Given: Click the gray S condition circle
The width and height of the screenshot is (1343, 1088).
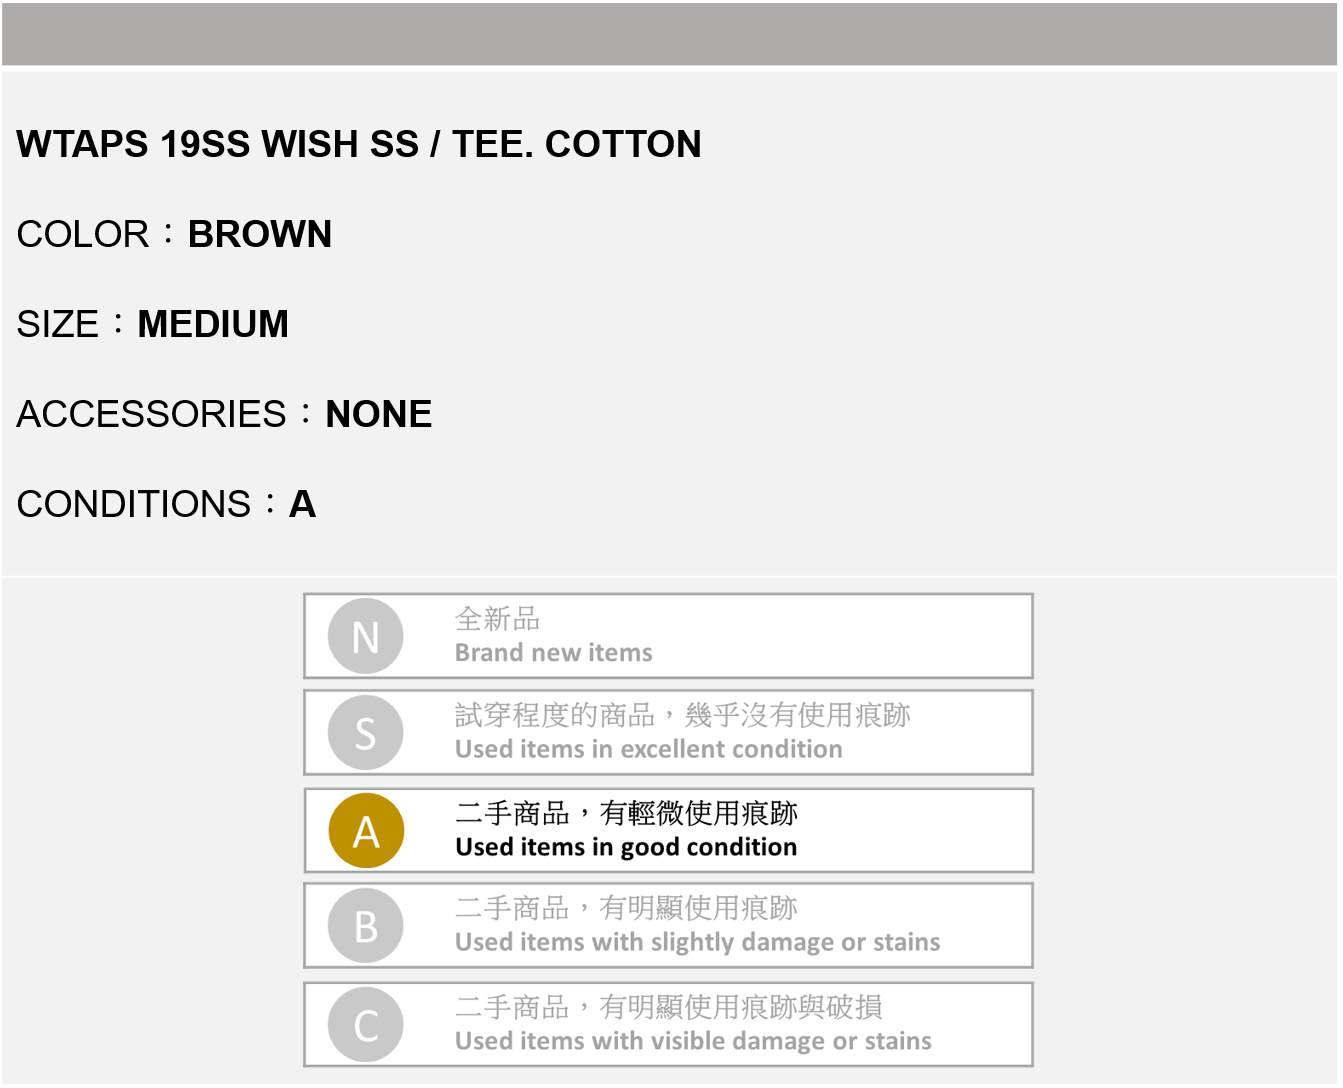Looking at the screenshot, I should tap(366, 733).
